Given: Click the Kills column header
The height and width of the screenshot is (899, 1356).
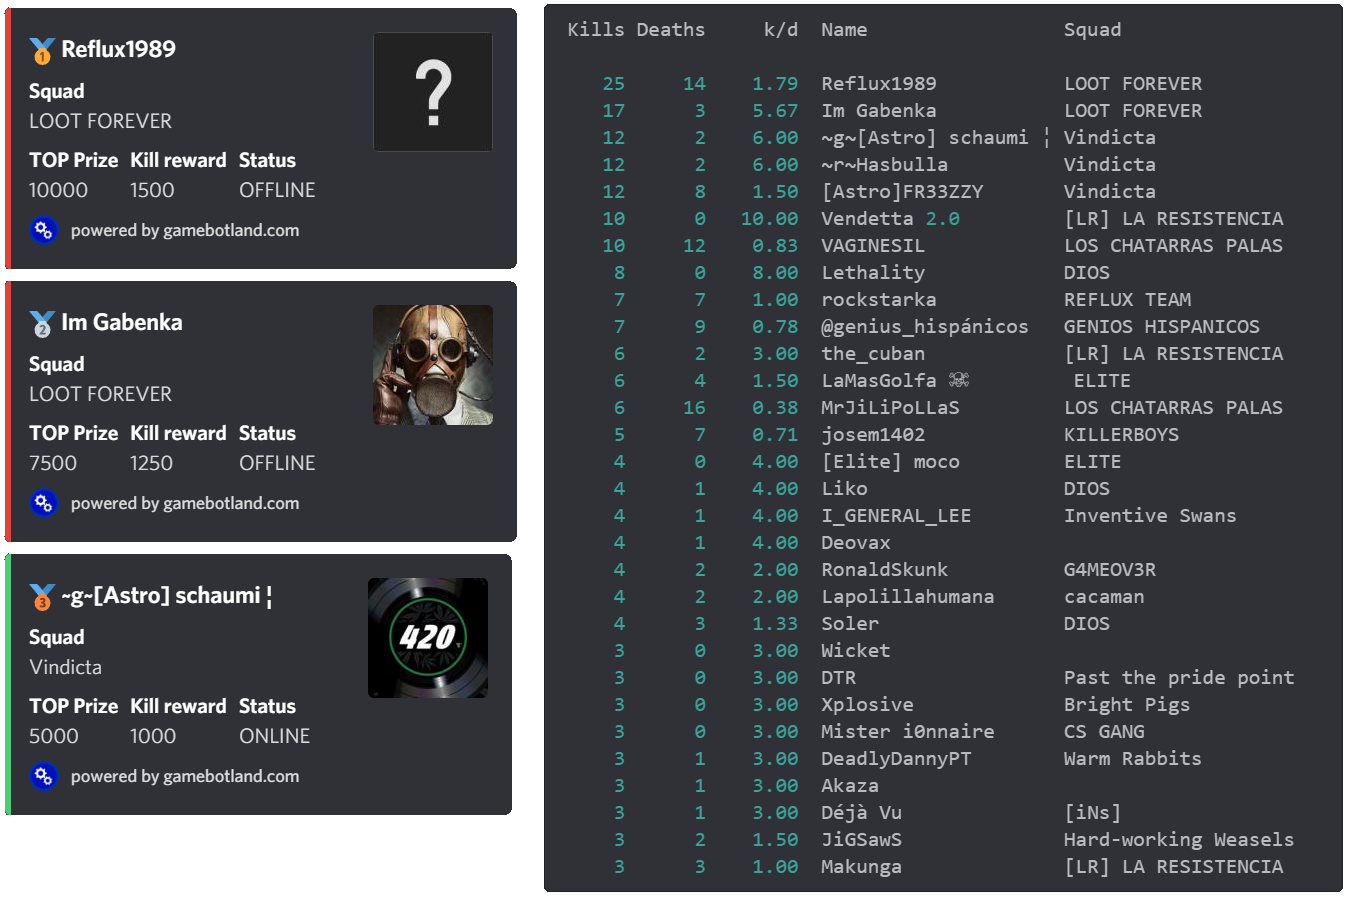Looking at the screenshot, I should coord(595,30).
